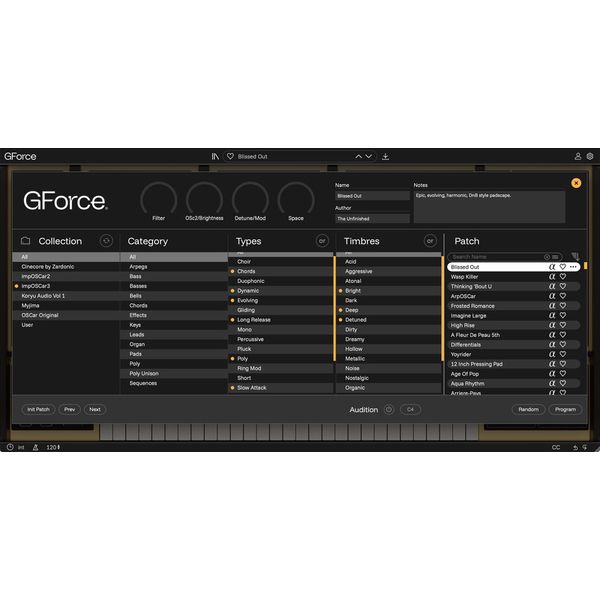600x600 pixels.
Task: Click the patch list sort filter icon
Action: tap(575, 256)
